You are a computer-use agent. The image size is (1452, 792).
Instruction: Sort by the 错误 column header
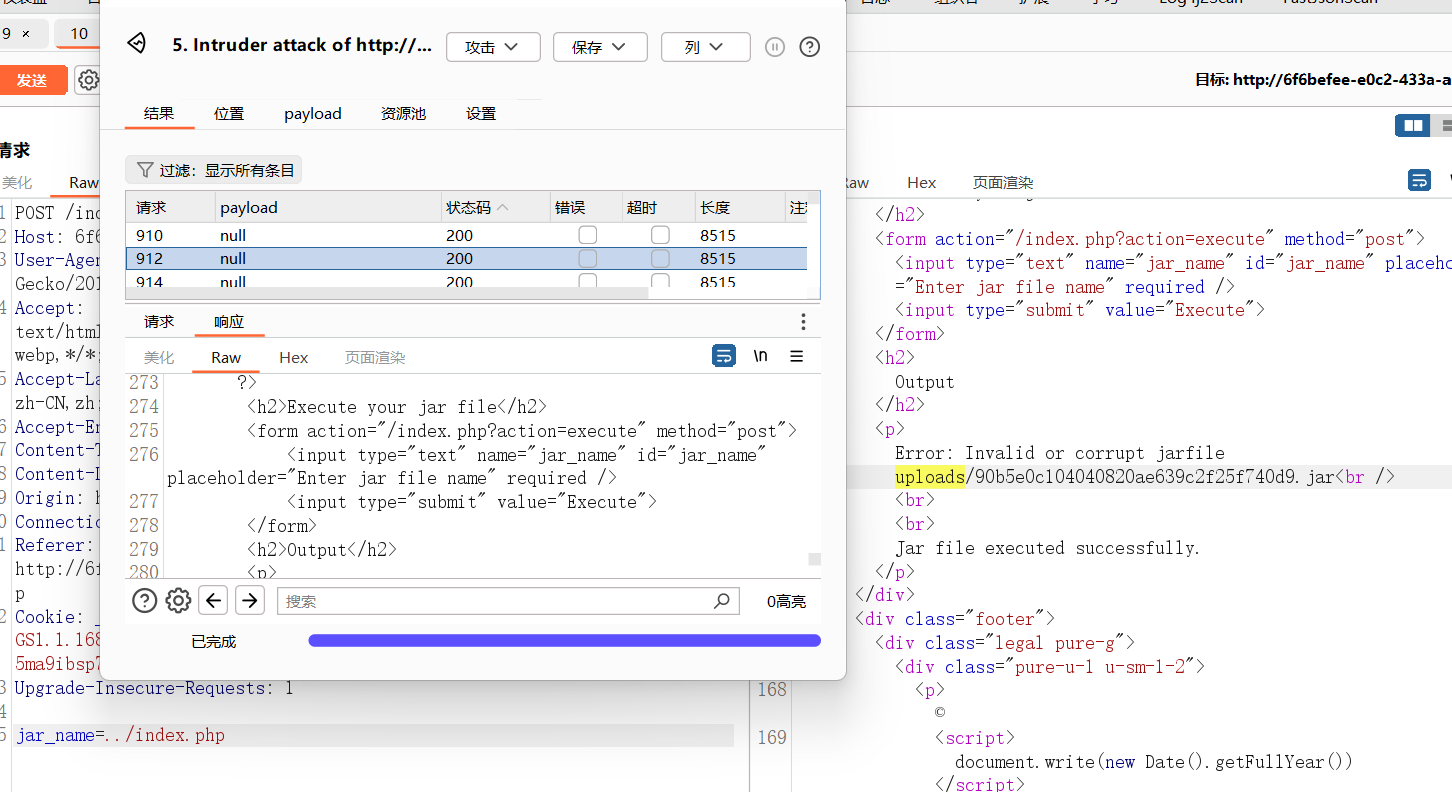(x=586, y=208)
